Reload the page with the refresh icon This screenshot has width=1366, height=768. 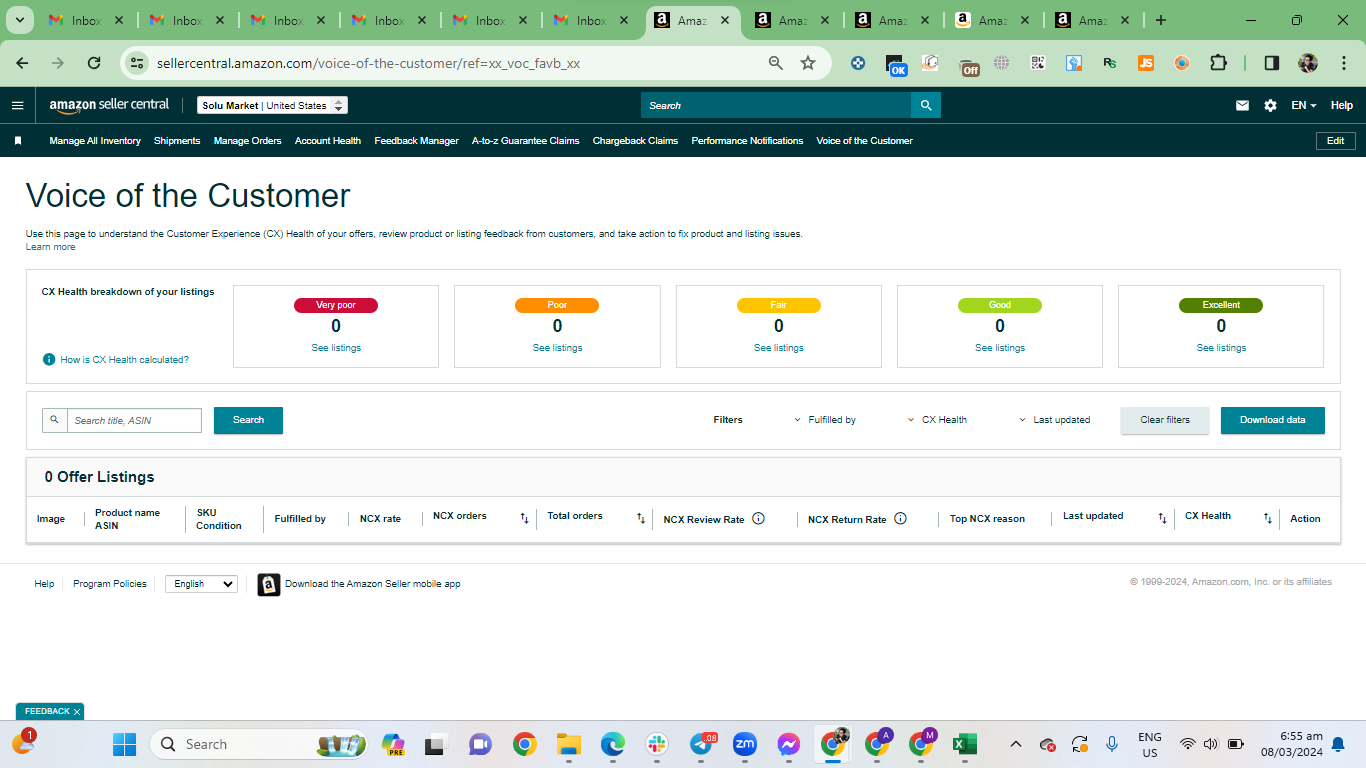click(94, 63)
